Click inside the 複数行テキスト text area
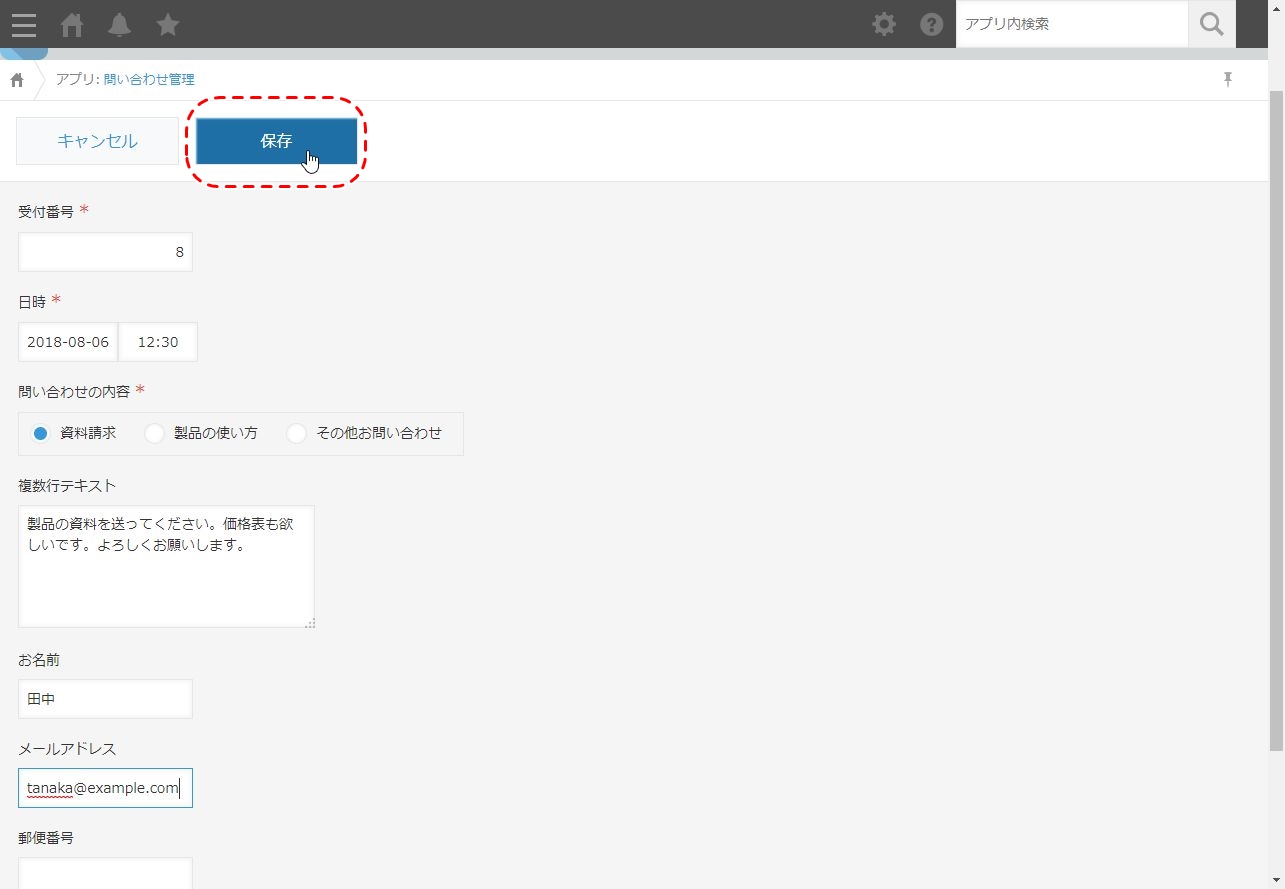 pyautogui.click(x=166, y=566)
